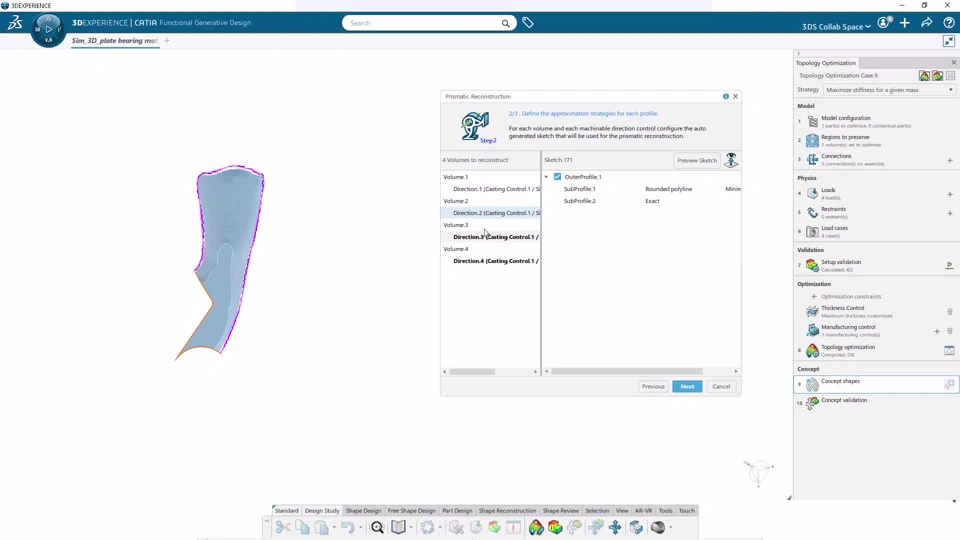Open the Paste dropdown arrow
This screenshot has width=960, height=540.
[334, 527]
